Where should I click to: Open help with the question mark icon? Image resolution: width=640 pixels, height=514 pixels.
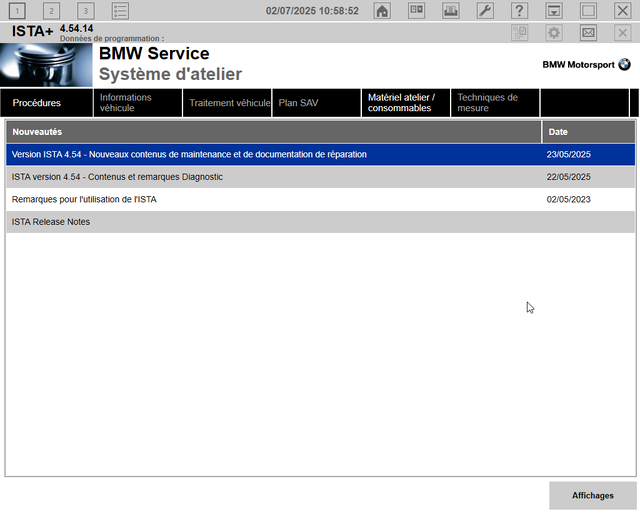pyautogui.click(x=519, y=11)
